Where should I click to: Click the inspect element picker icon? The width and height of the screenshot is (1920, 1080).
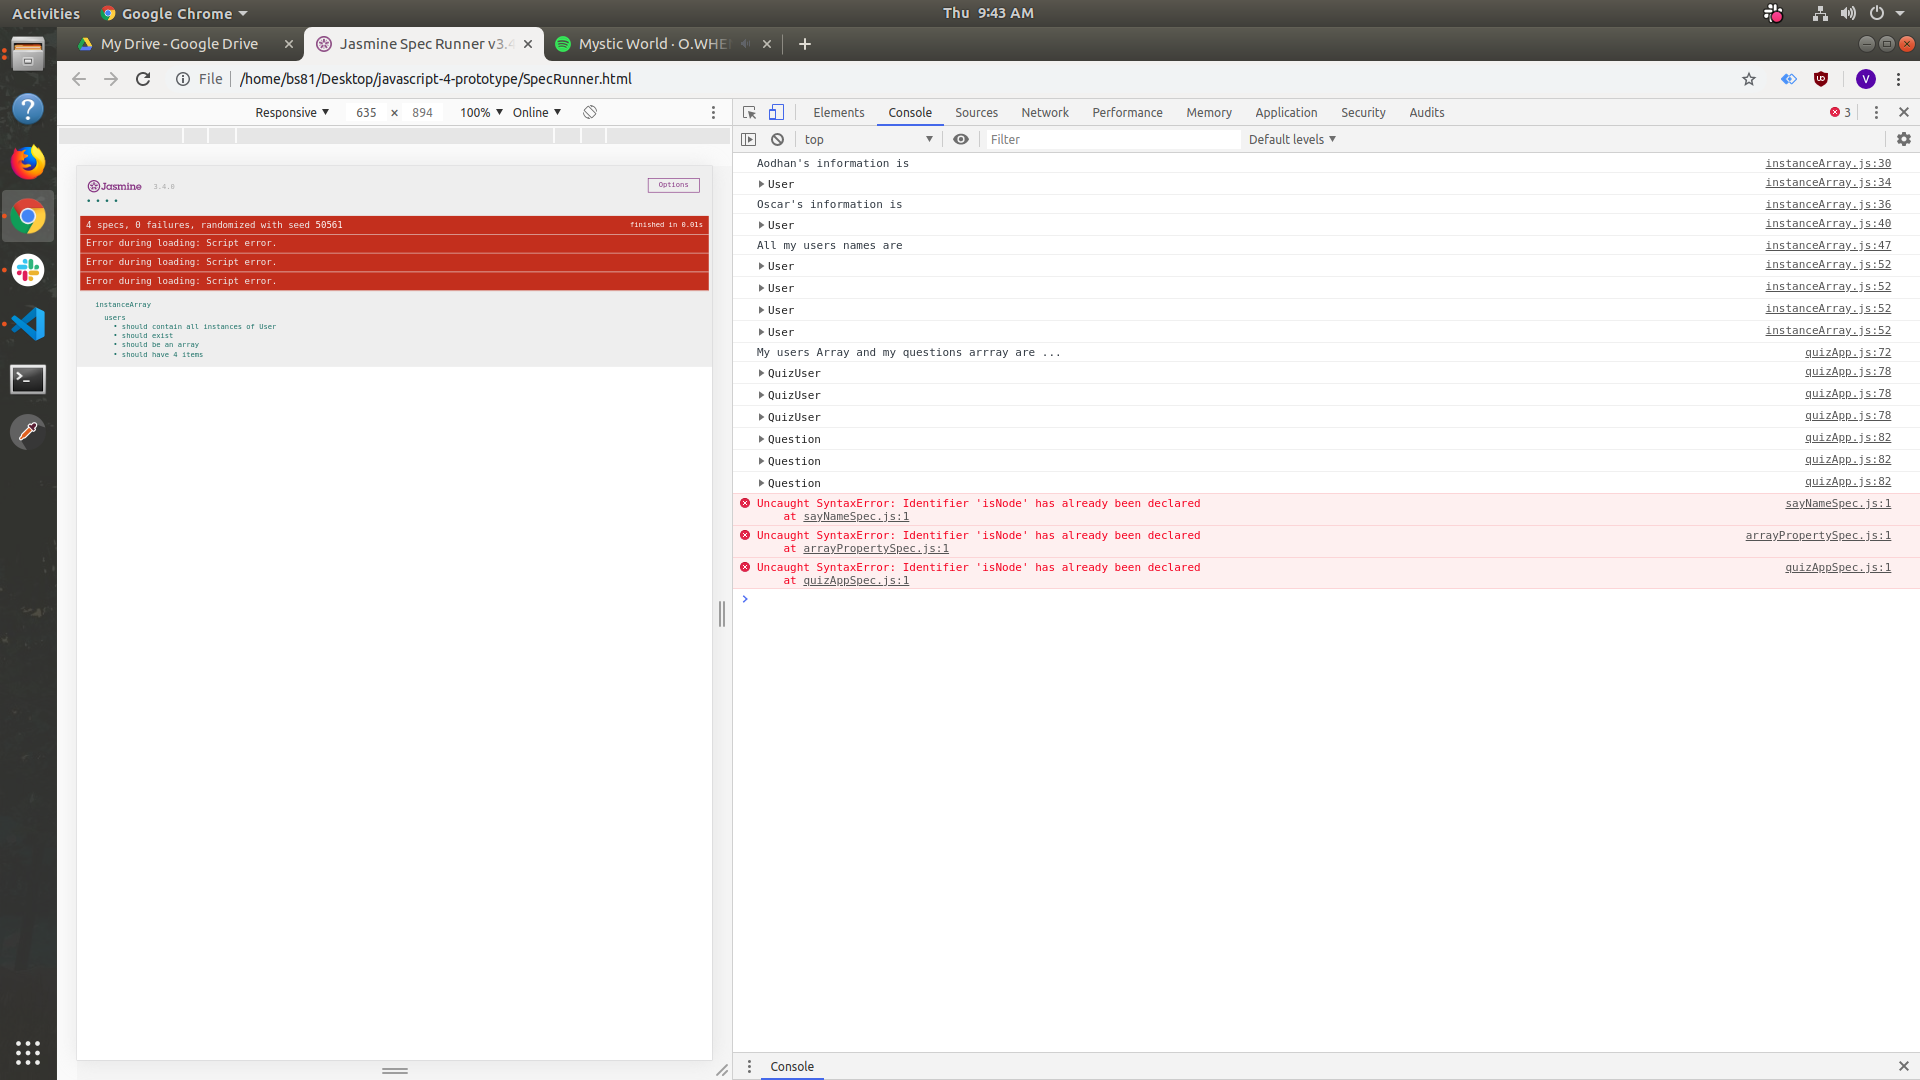(x=749, y=113)
